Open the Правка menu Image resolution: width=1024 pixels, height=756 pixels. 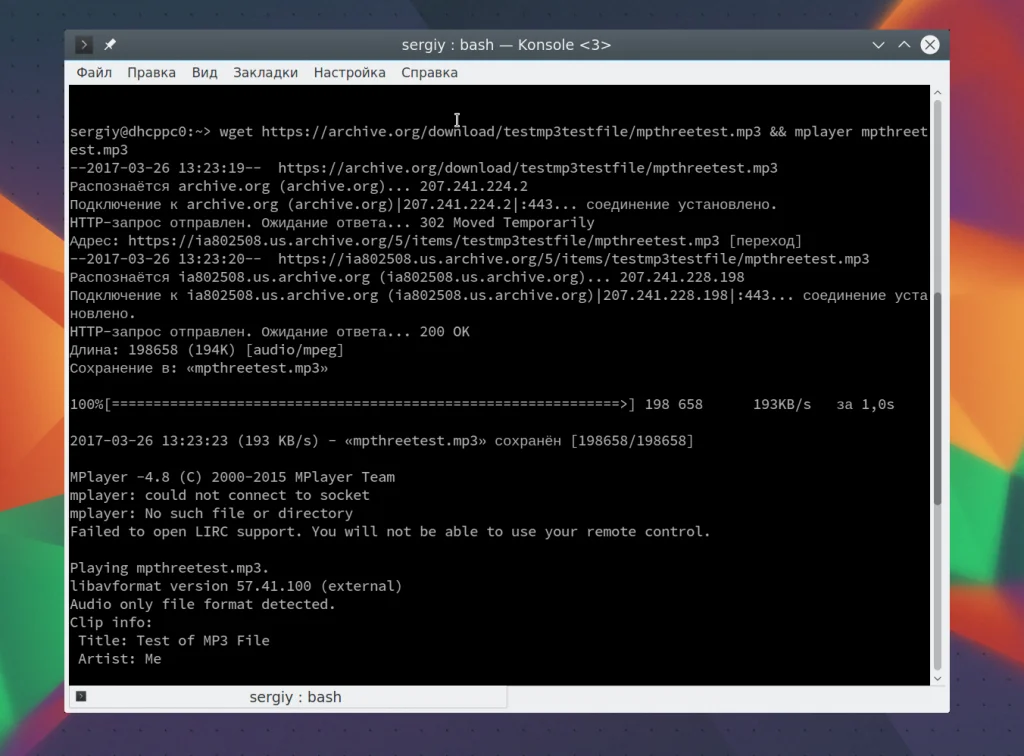tap(152, 72)
